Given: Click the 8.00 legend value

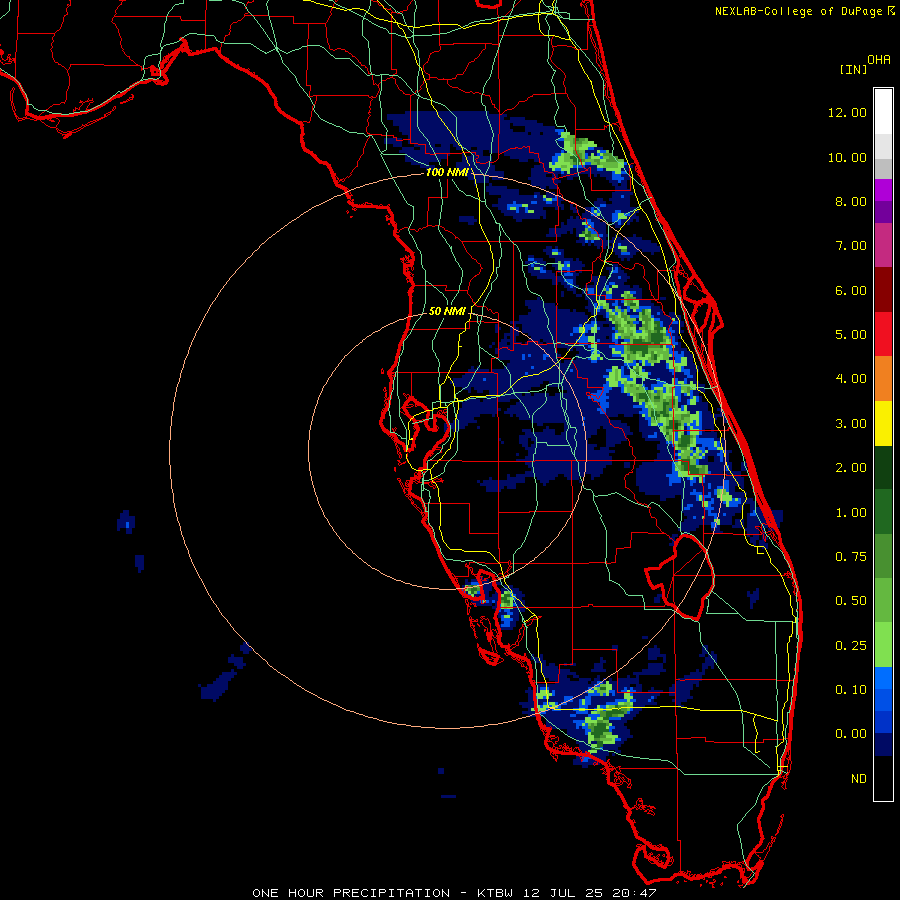Looking at the screenshot, I should point(850,201).
